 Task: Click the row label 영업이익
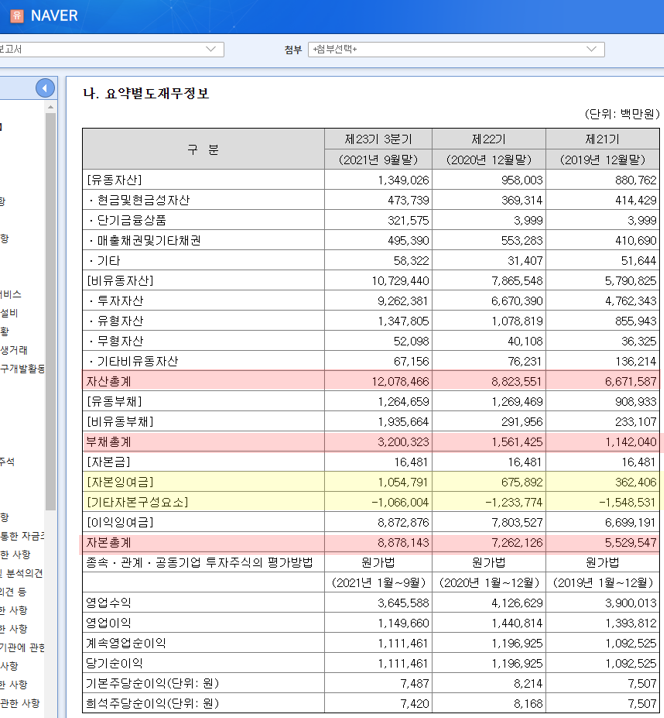click(x=109, y=623)
